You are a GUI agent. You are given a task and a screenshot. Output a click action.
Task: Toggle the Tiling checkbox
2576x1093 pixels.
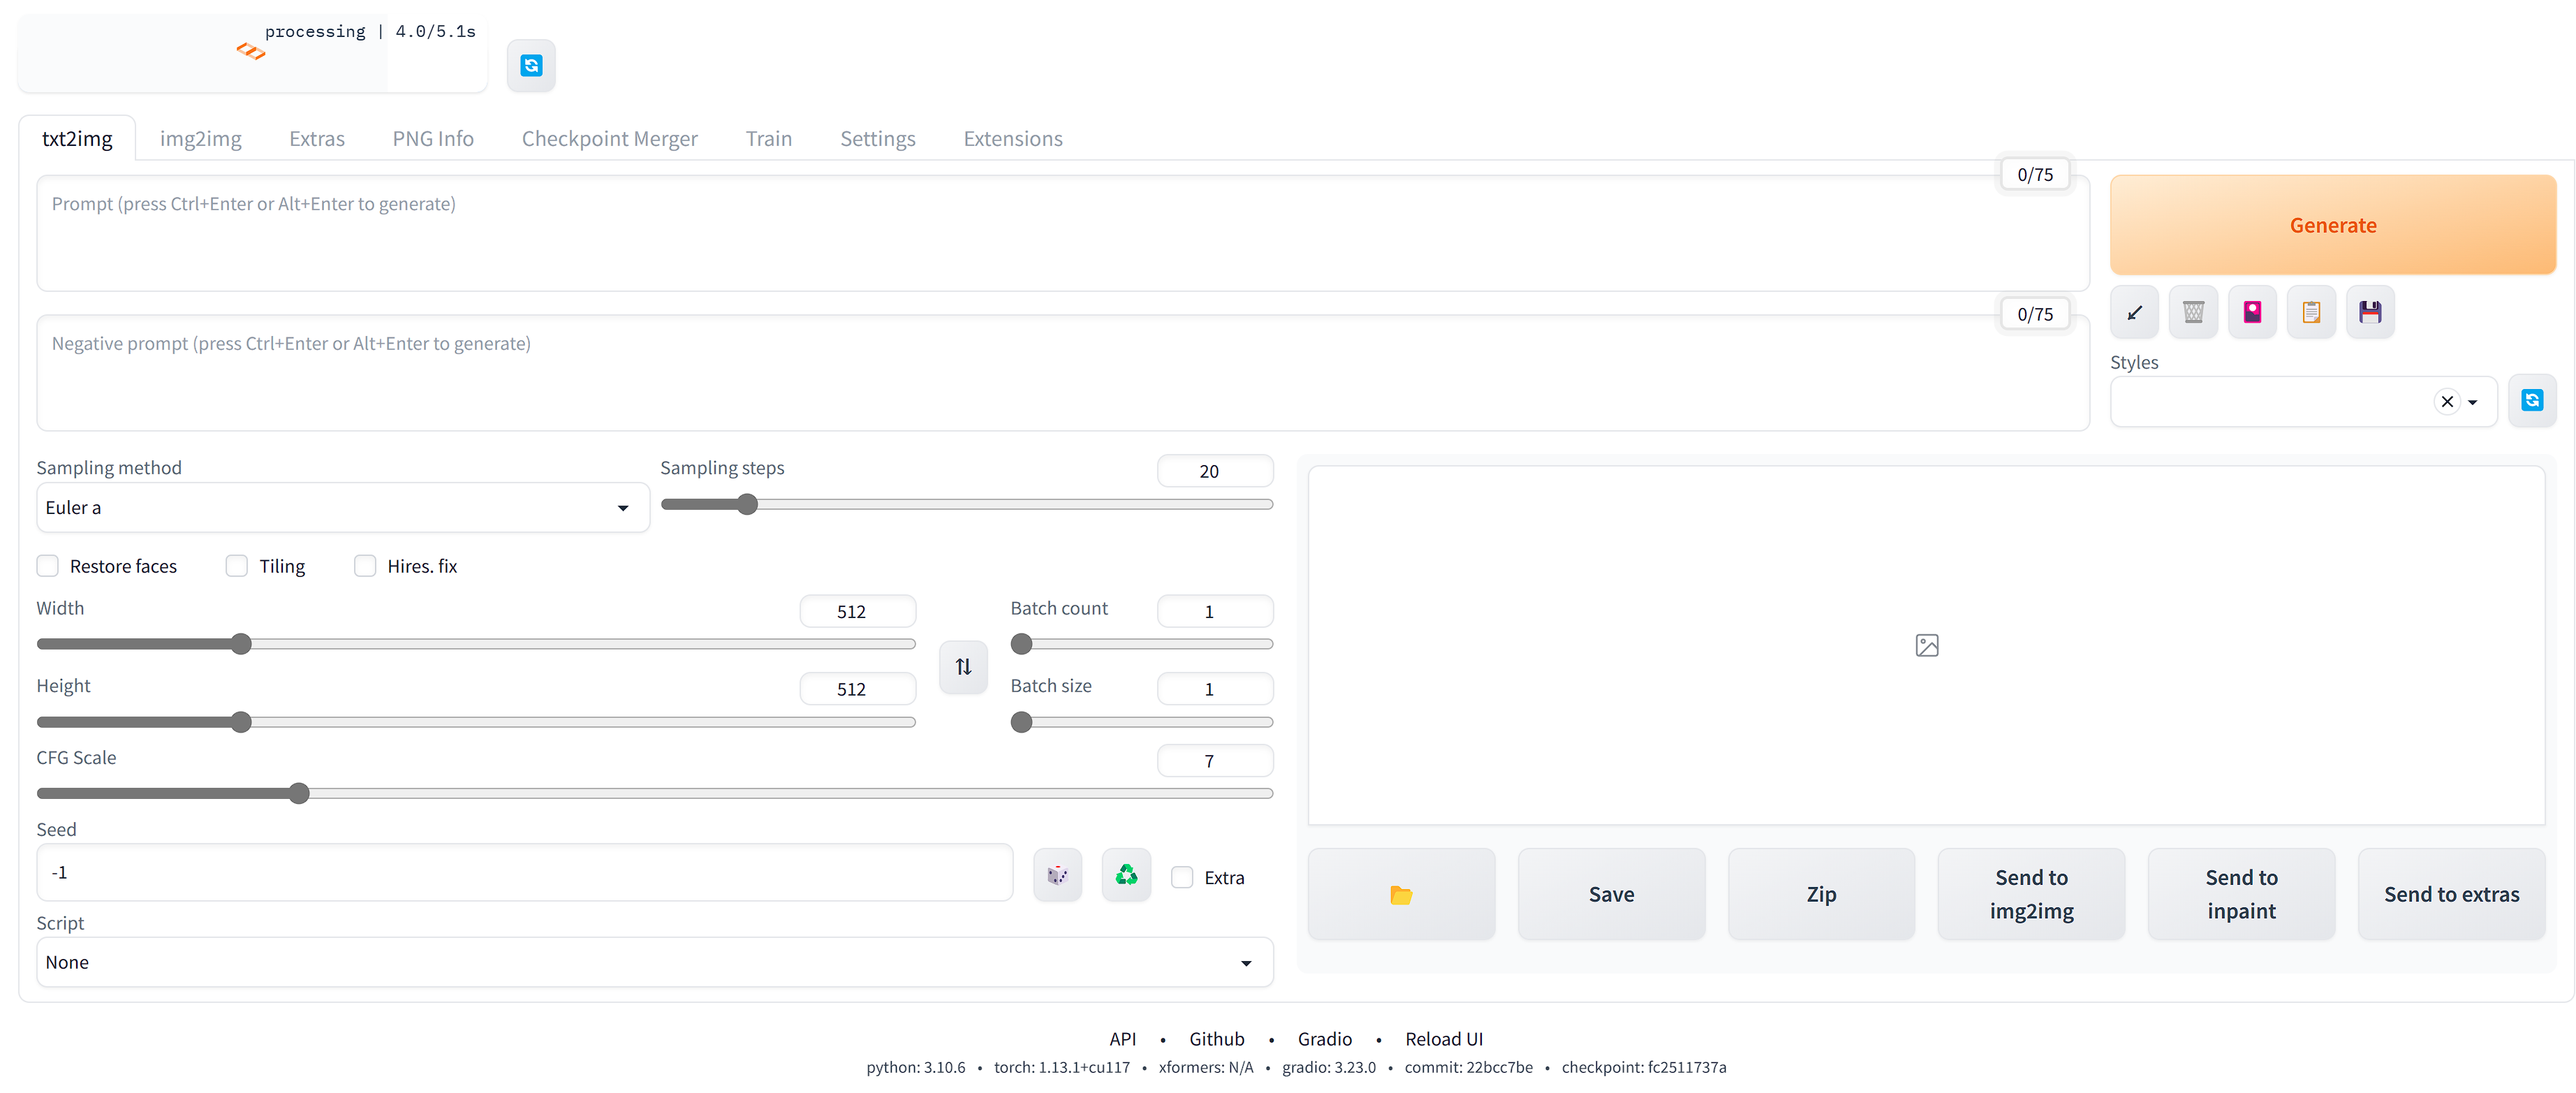coord(237,566)
